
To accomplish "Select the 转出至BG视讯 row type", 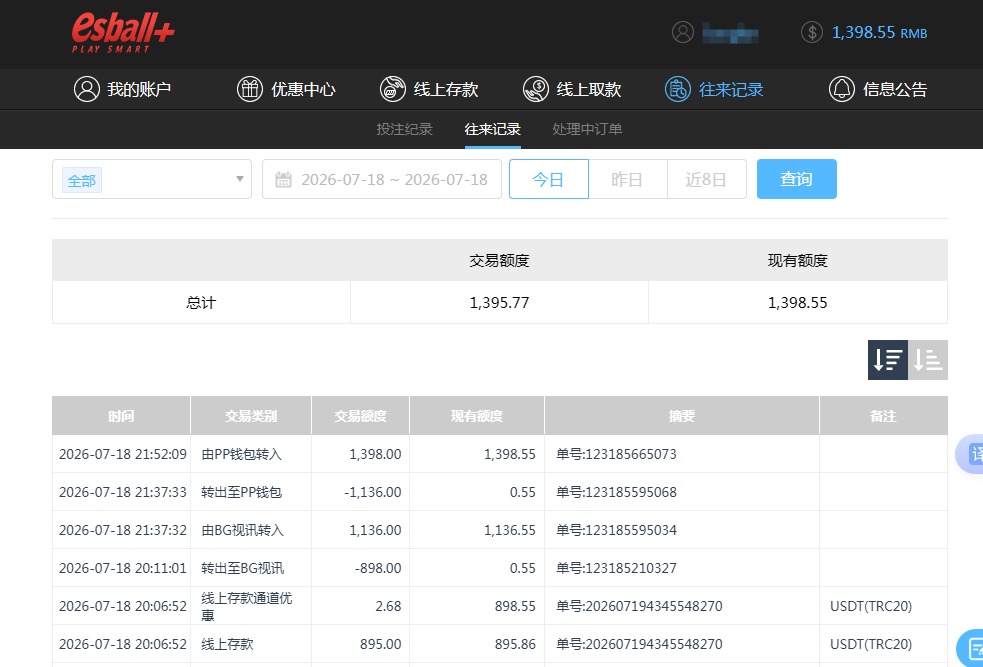I will [243, 568].
